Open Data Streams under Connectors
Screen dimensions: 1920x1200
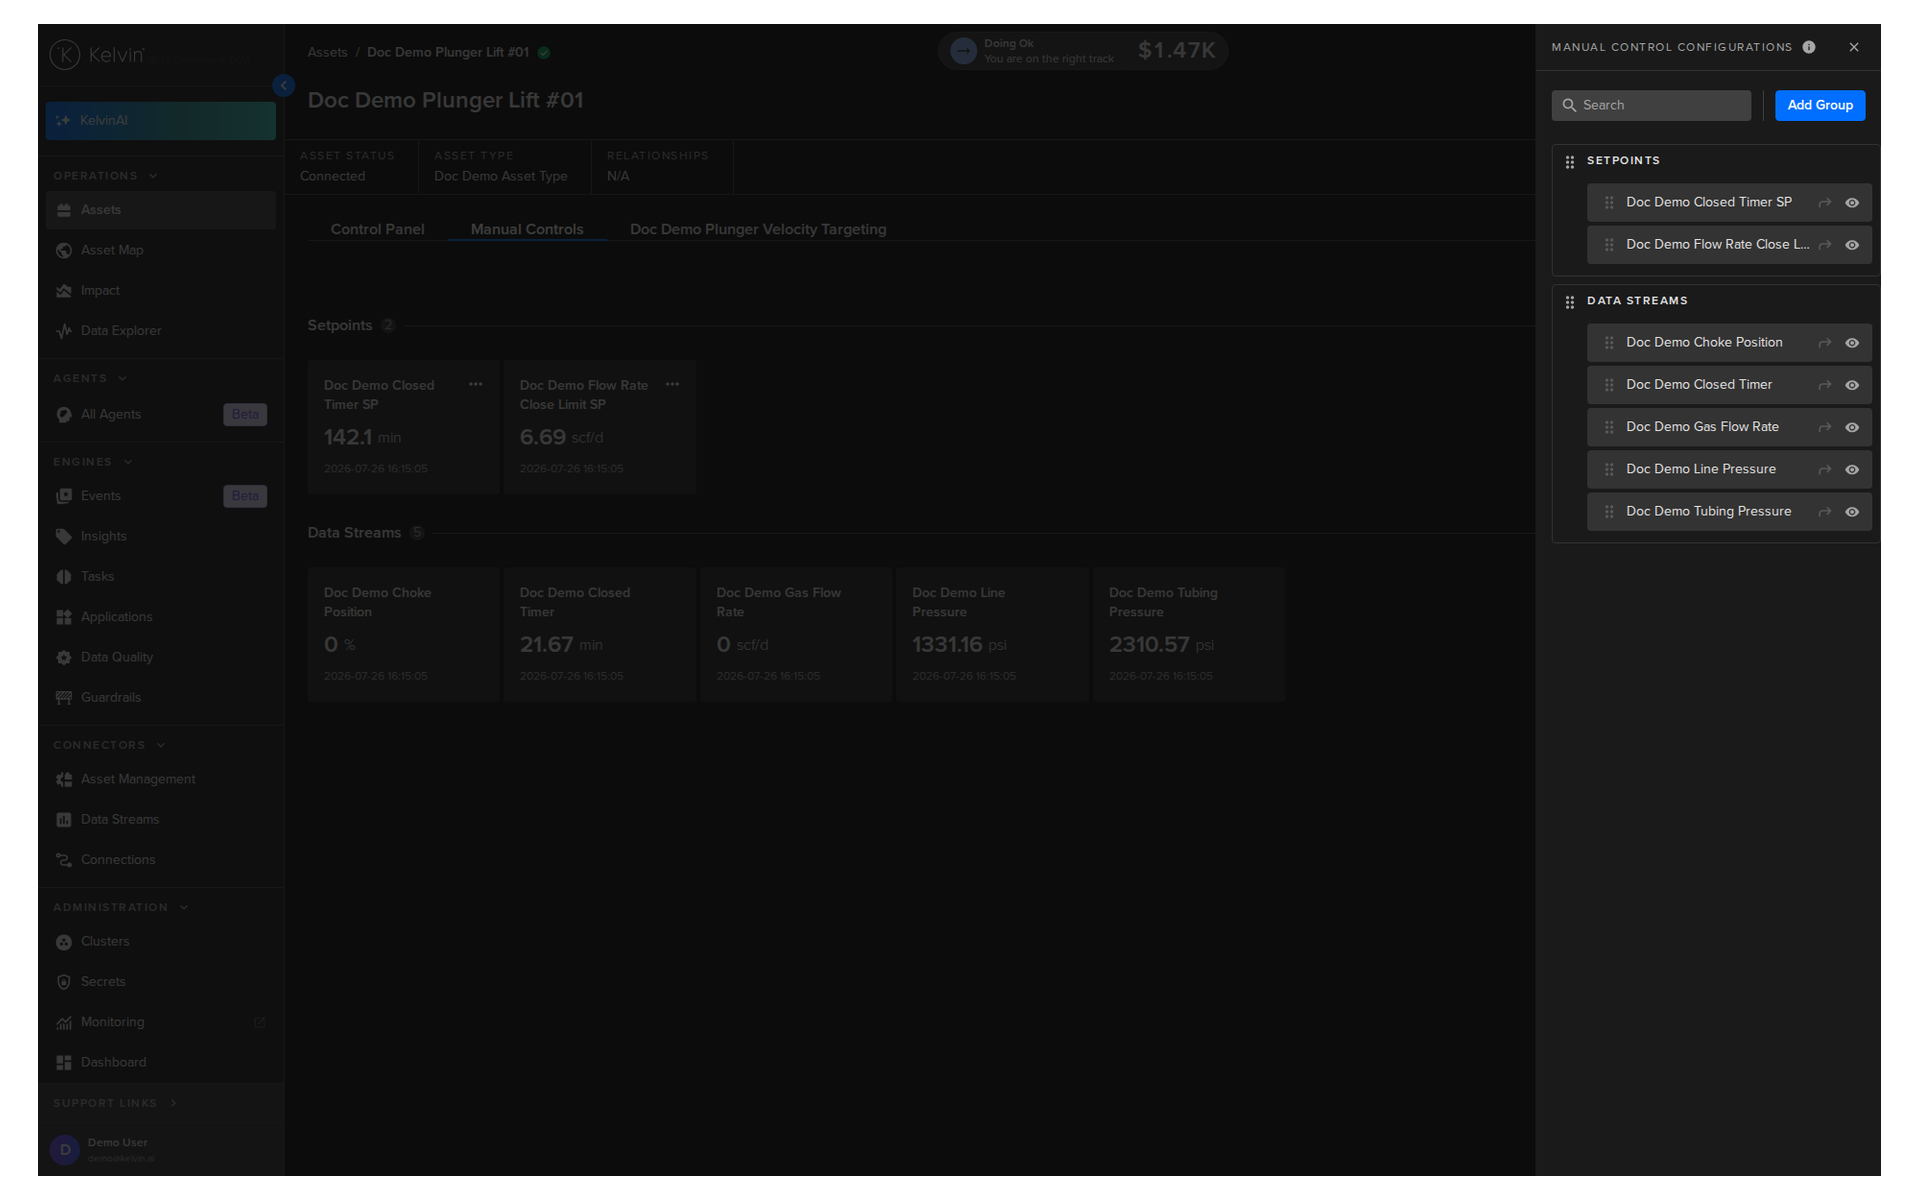click(160, 820)
